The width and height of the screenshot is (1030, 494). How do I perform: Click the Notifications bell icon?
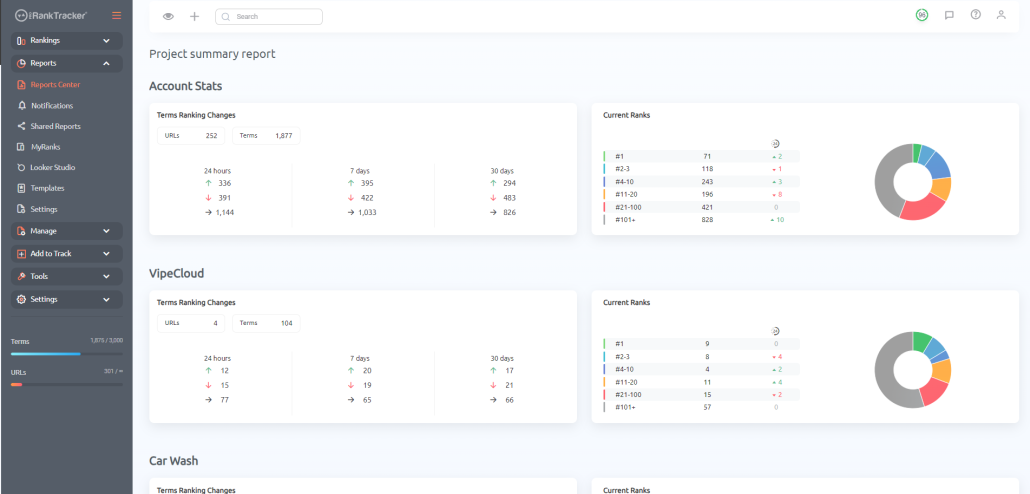coord(22,106)
